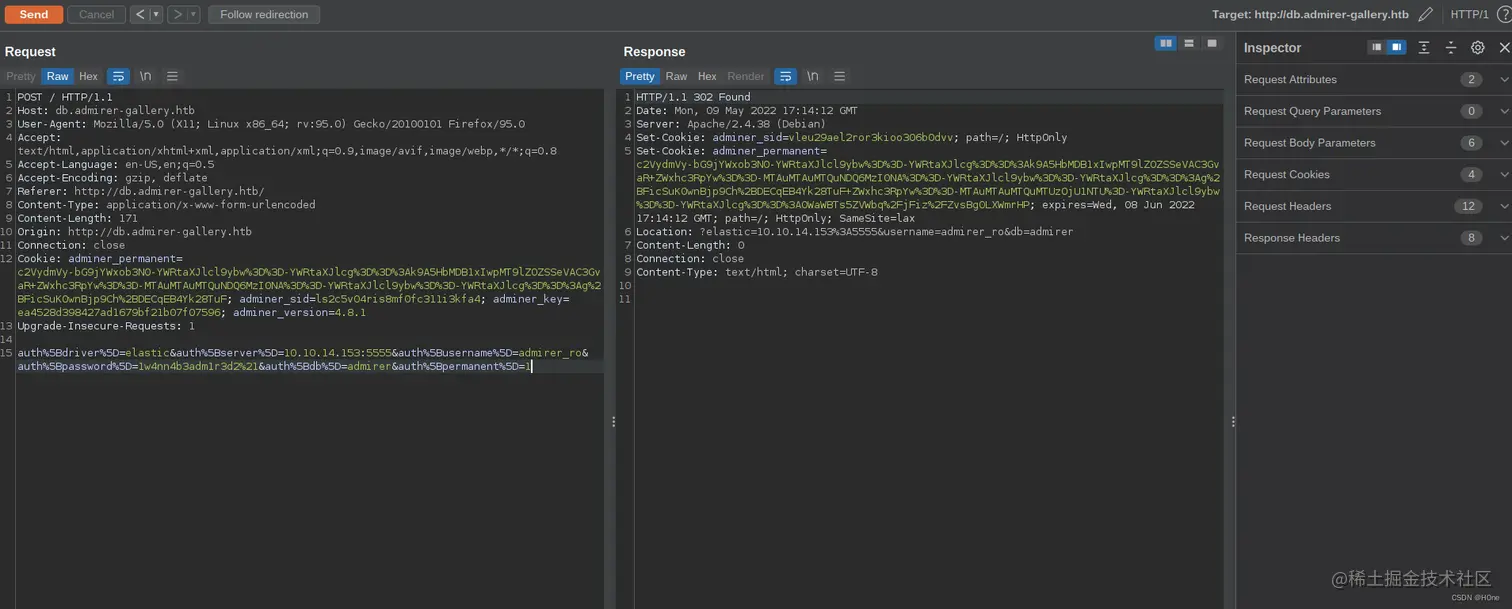Open Request panel hamburger options menu
Viewport: 1512px width, 609px height.
[172, 76]
